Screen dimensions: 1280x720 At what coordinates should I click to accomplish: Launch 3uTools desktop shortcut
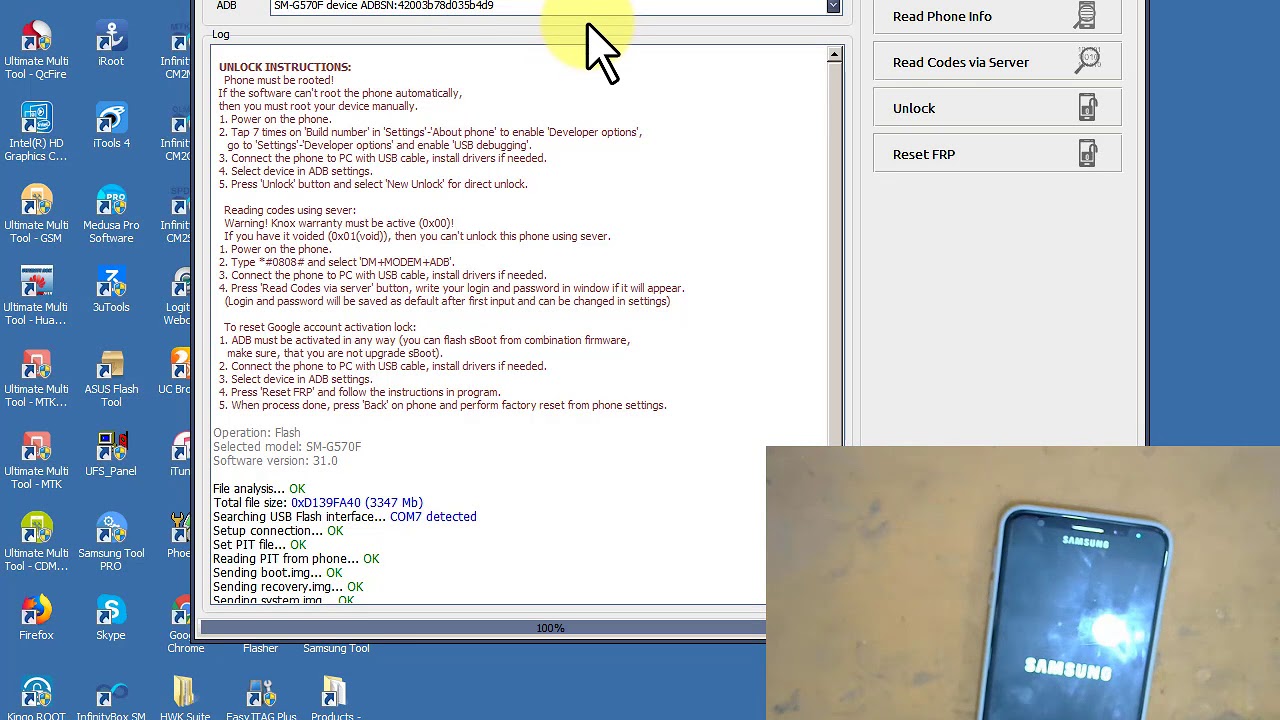click(x=111, y=290)
